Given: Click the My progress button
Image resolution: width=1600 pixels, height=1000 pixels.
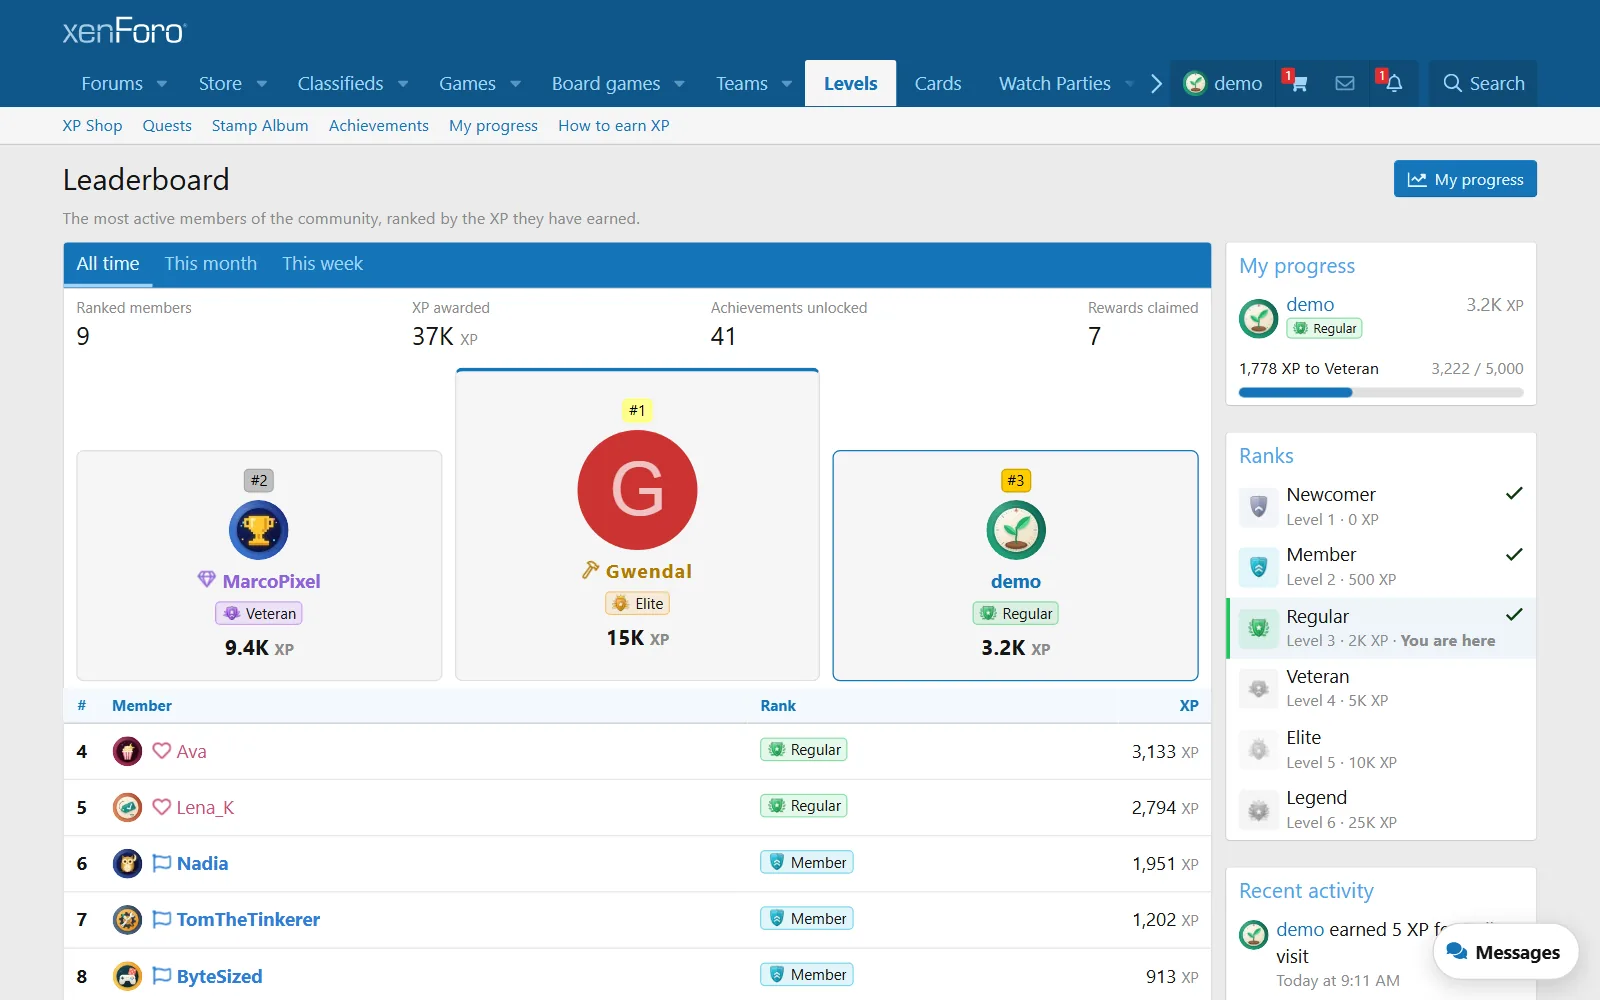Looking at the screenshot, I should [x=1465, y=179].
